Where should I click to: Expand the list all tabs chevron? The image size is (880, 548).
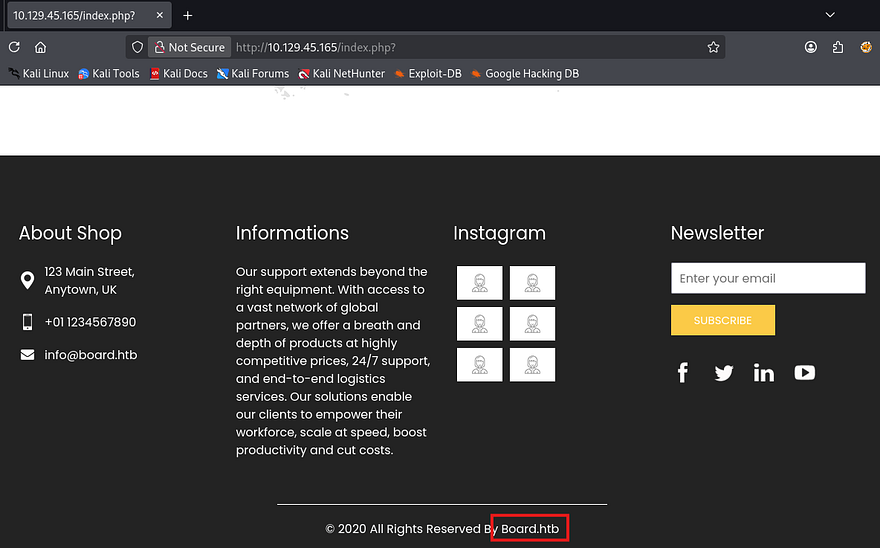coord(829,15)
